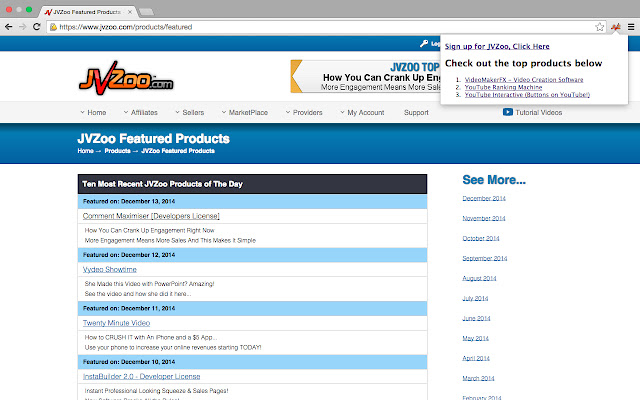View August 2014 archive
The image size is (640, 400).
(479, 278)
